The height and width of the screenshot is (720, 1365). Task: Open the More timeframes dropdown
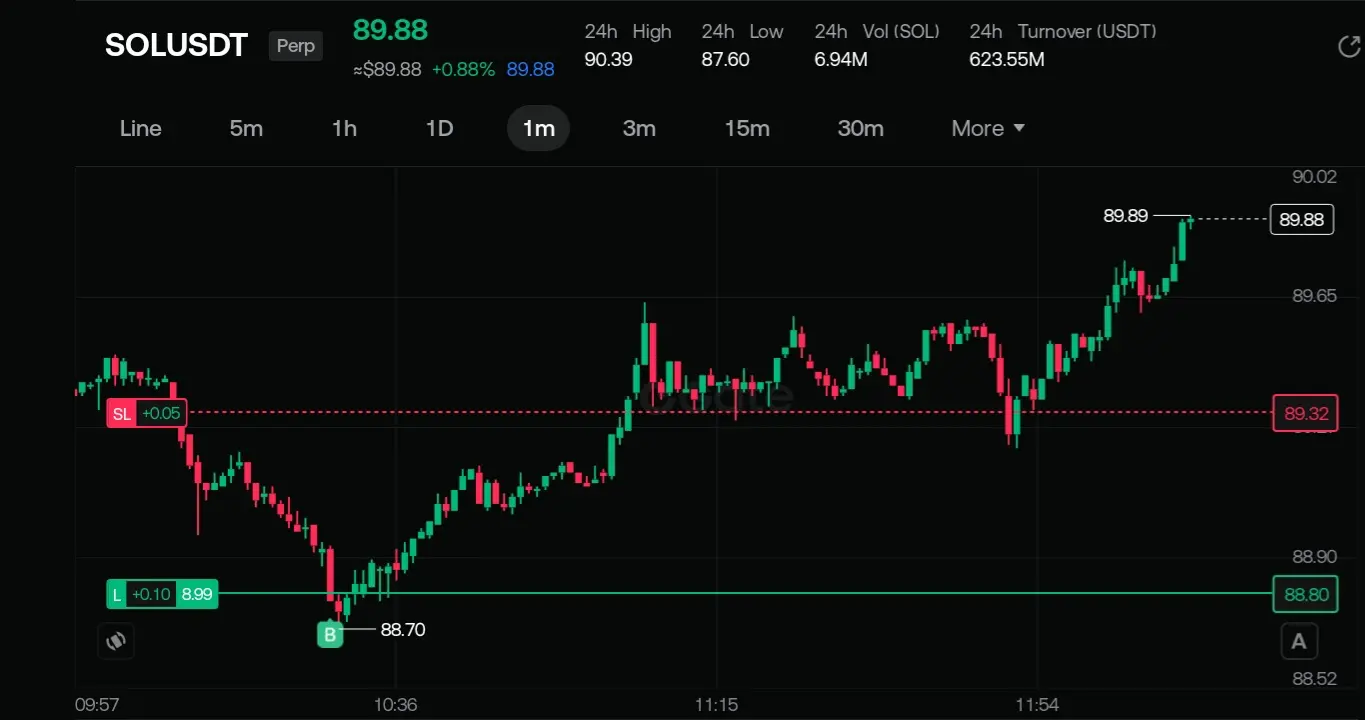[x=988, y=128]
